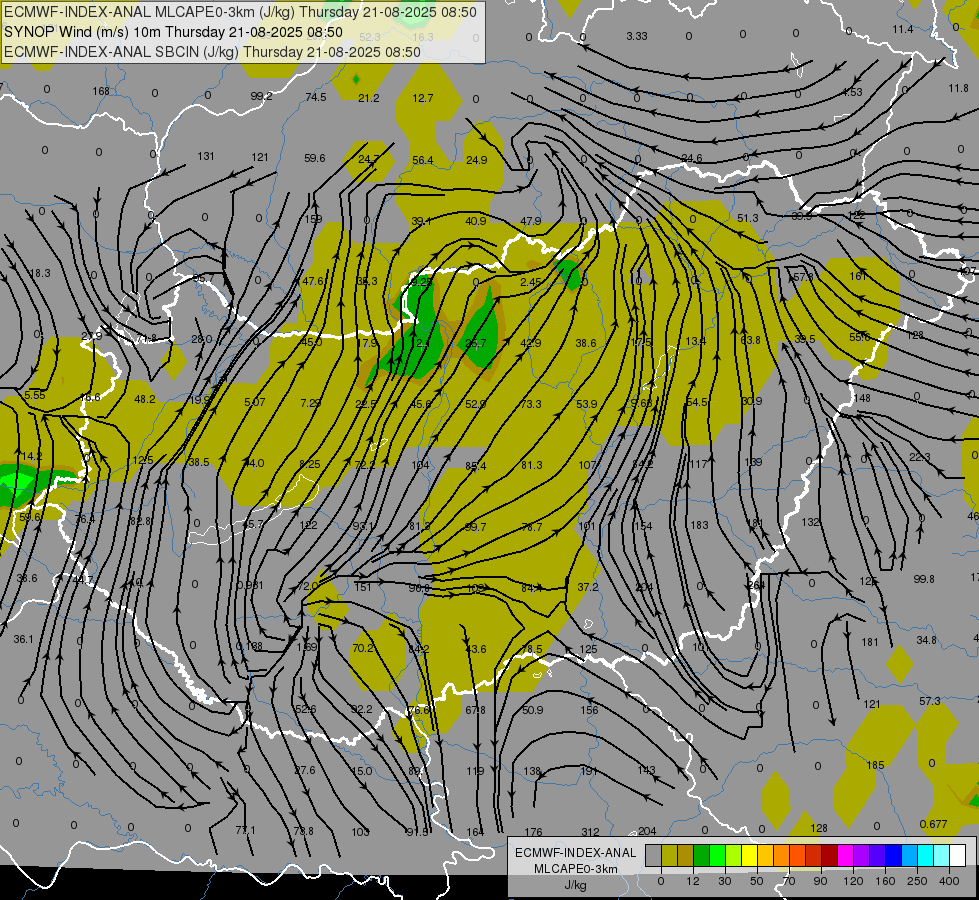Image resolution: width=979 pixels, height=900 pixels.
Task: Click the map value 53.9
Action: point(586,404)
